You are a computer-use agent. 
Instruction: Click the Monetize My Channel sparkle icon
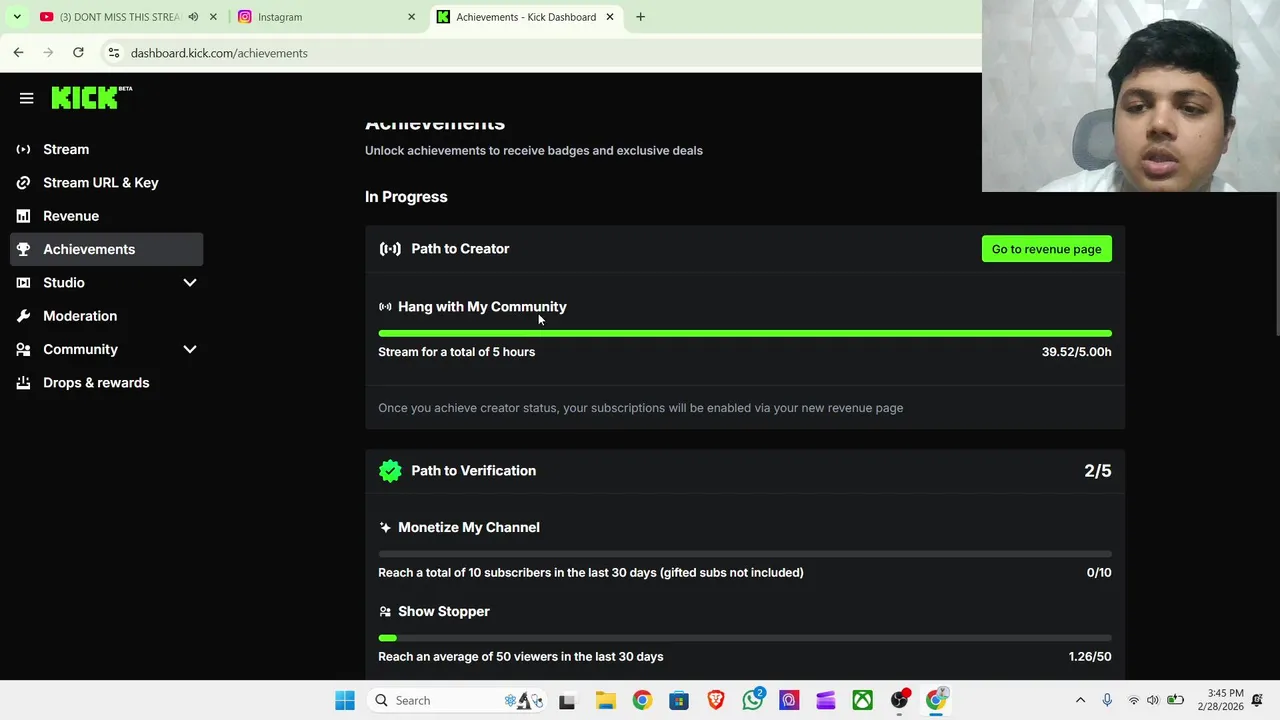click(385, 527)
